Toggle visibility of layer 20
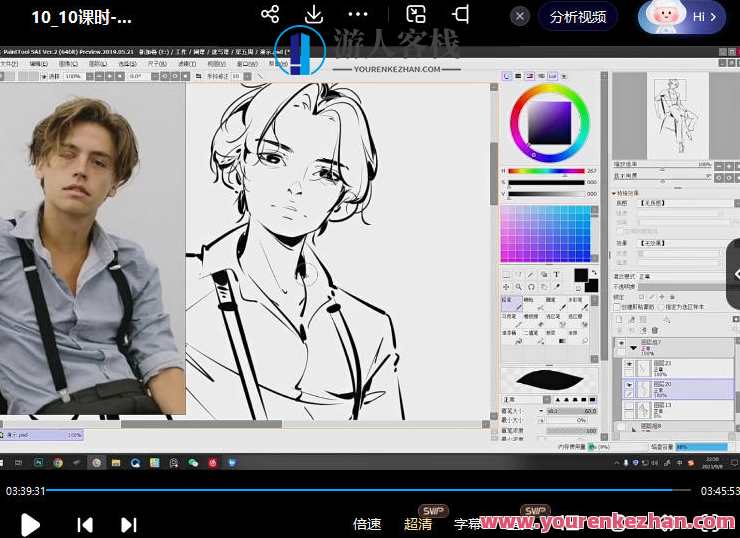The image size is (740, 538). pos(629,386)
